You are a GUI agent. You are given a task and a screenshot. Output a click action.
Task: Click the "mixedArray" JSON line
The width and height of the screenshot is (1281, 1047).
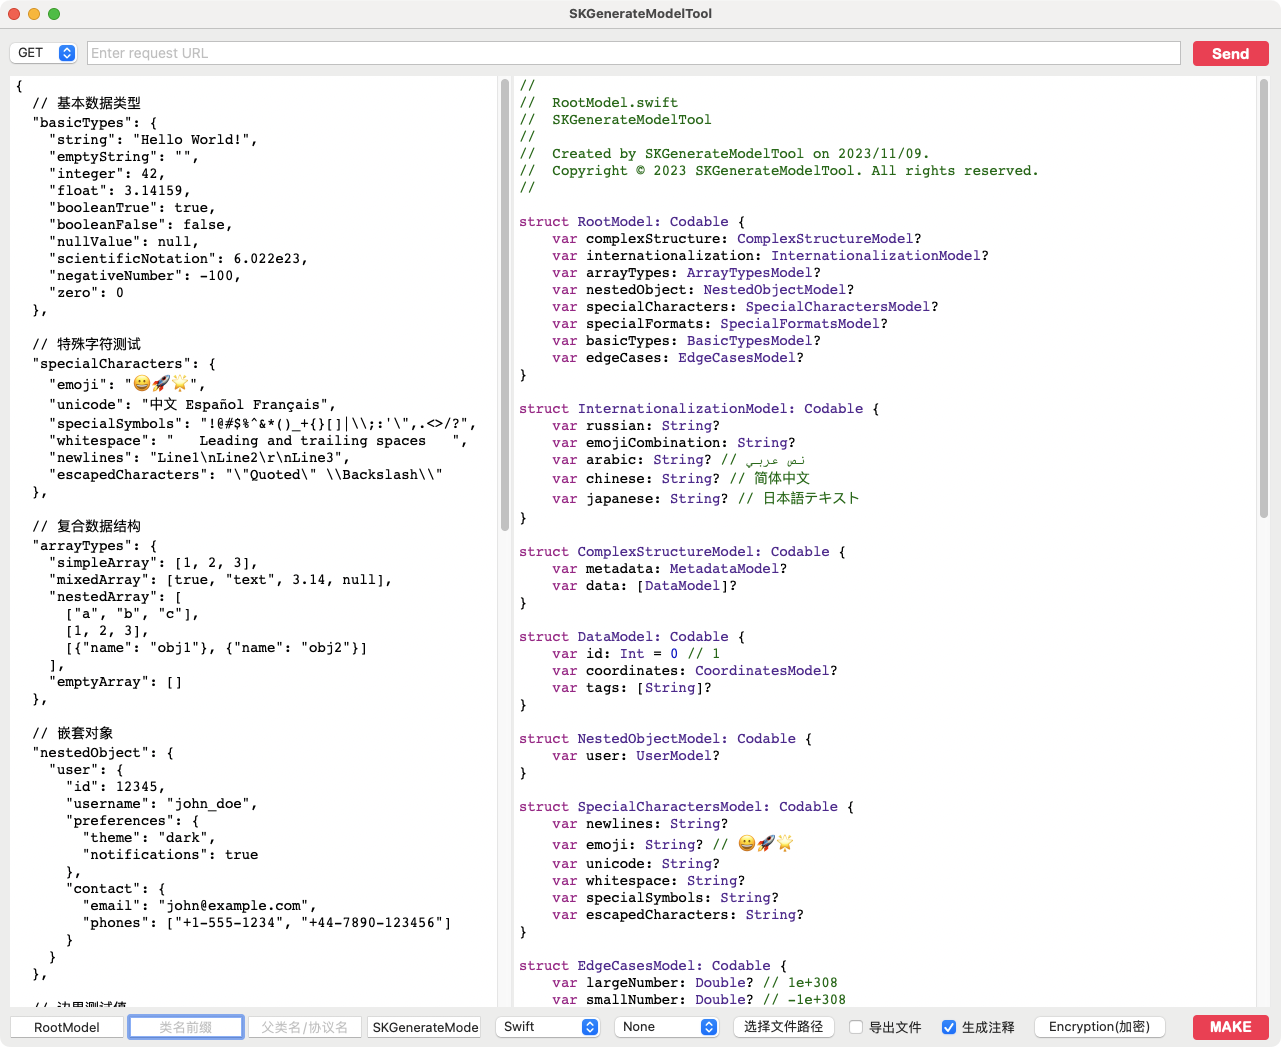pyautogui.click(x=220, y=580)
